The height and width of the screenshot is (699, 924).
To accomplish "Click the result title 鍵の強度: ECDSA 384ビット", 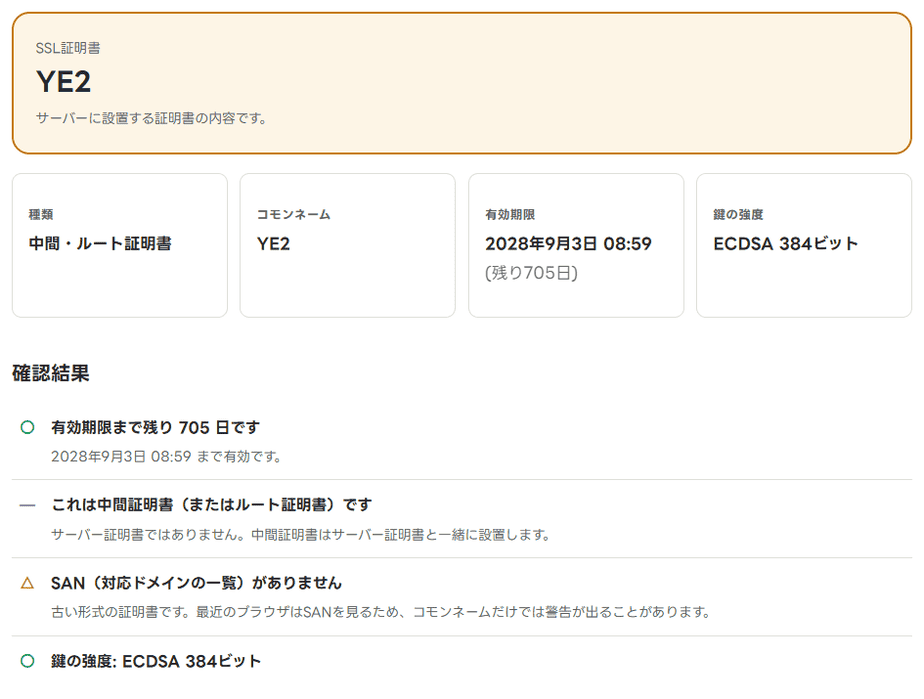I will pyautogui.click(x=156, y=661).
